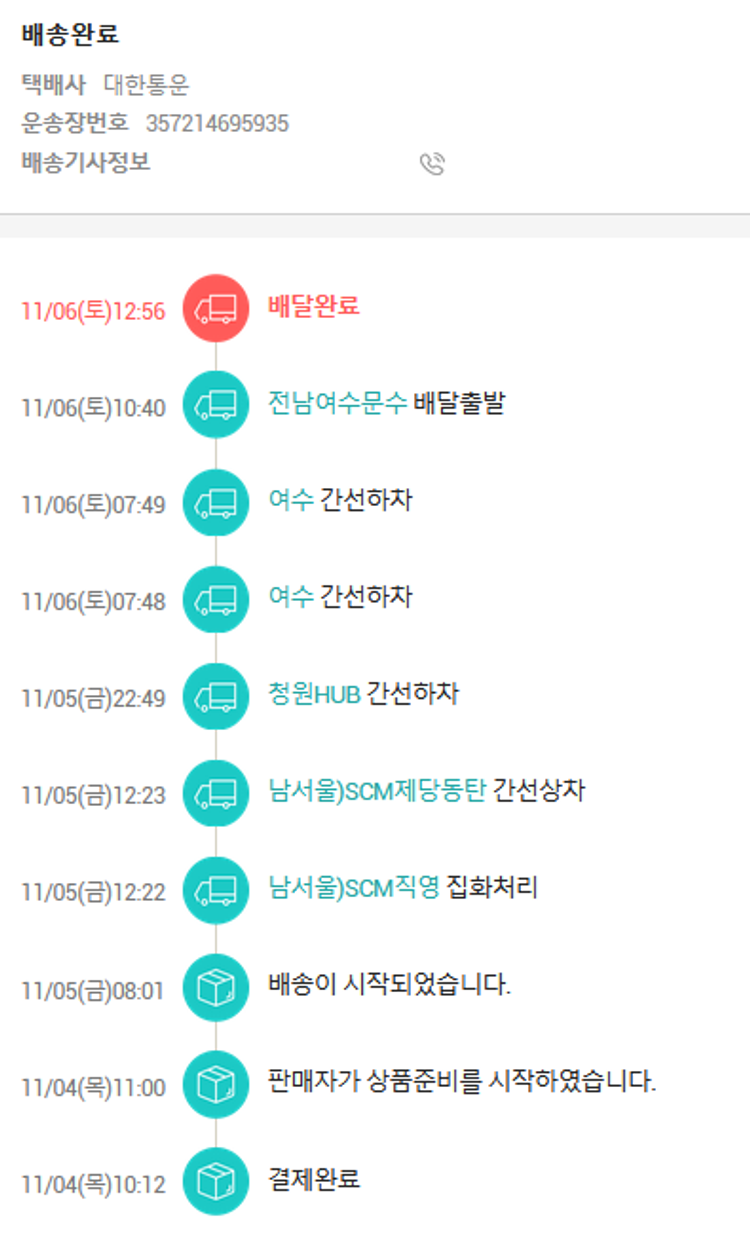The image size is (750, 1249).
Task: Click the 여수 link at 07:49
Action: [290, 500]
